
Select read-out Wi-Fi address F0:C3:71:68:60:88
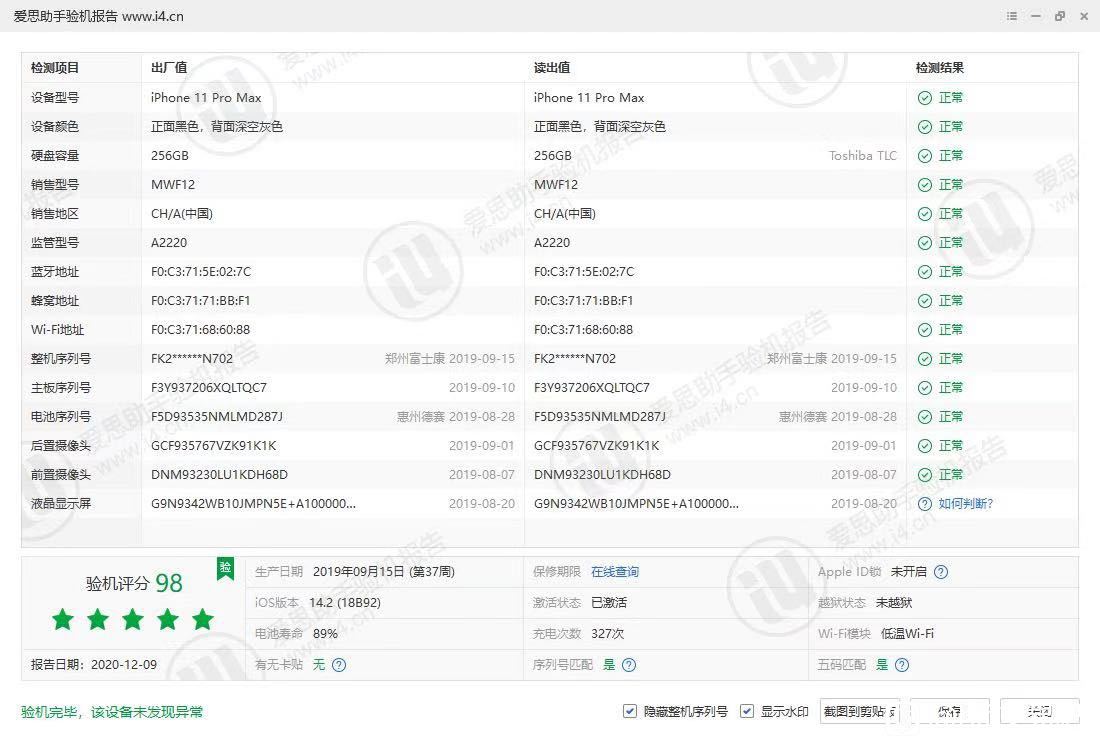pos(583,330)
